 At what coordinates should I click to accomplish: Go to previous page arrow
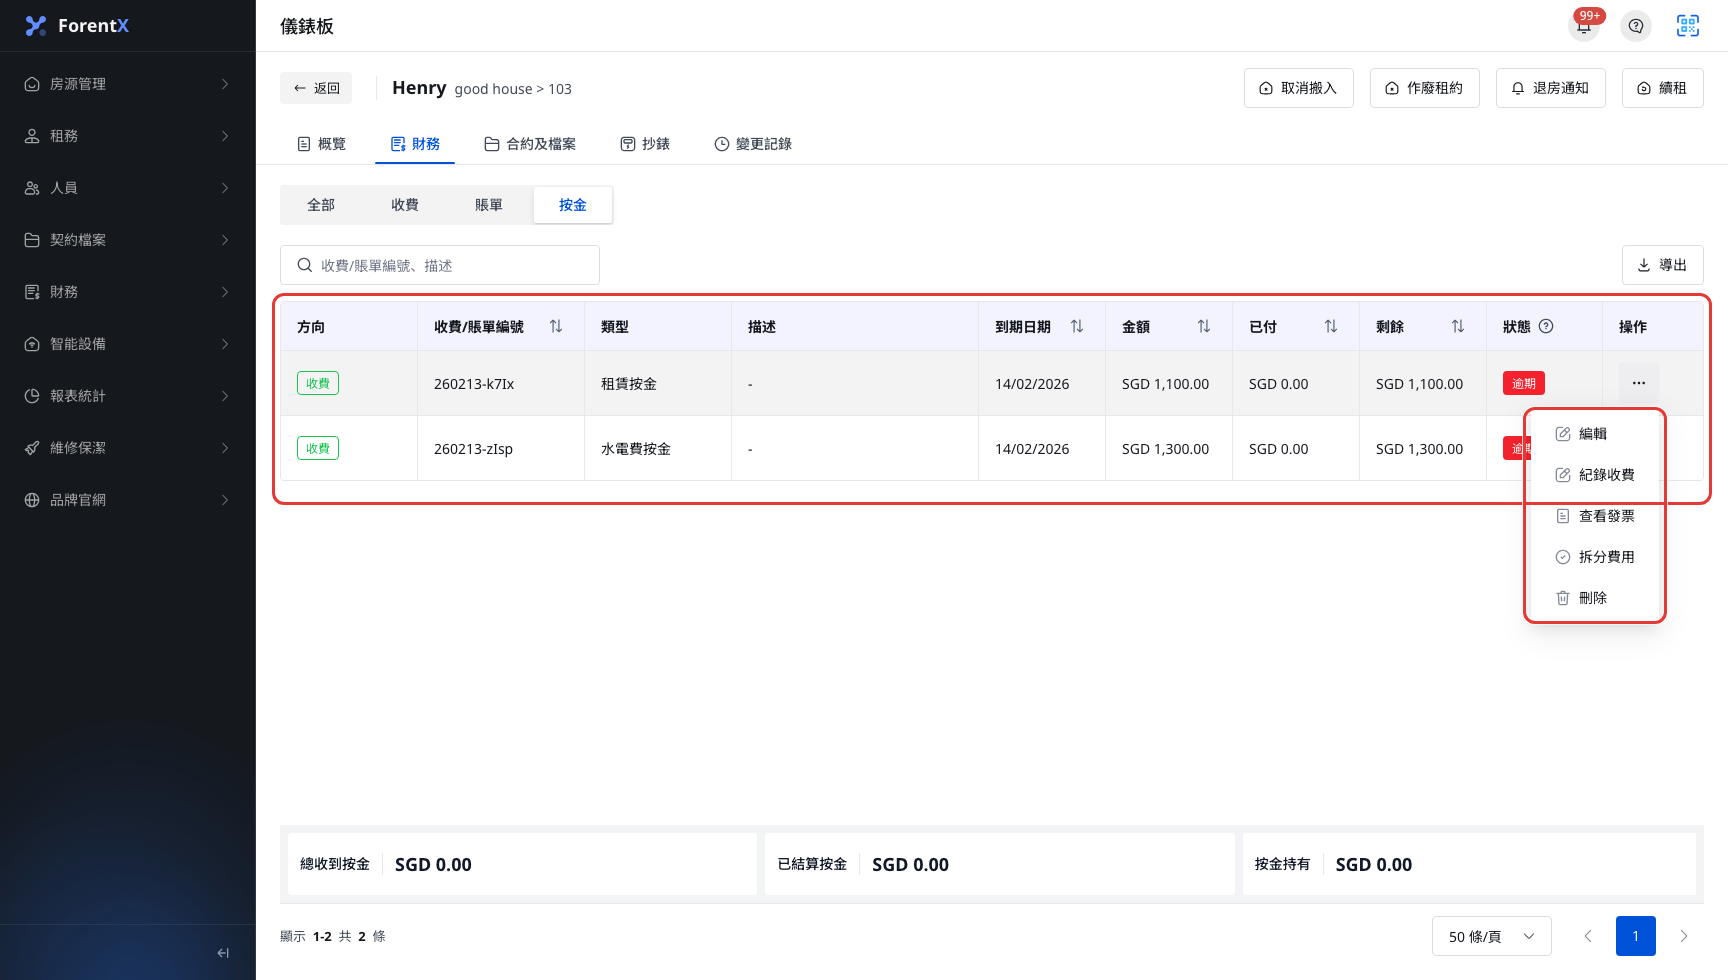click(1588, 936)
